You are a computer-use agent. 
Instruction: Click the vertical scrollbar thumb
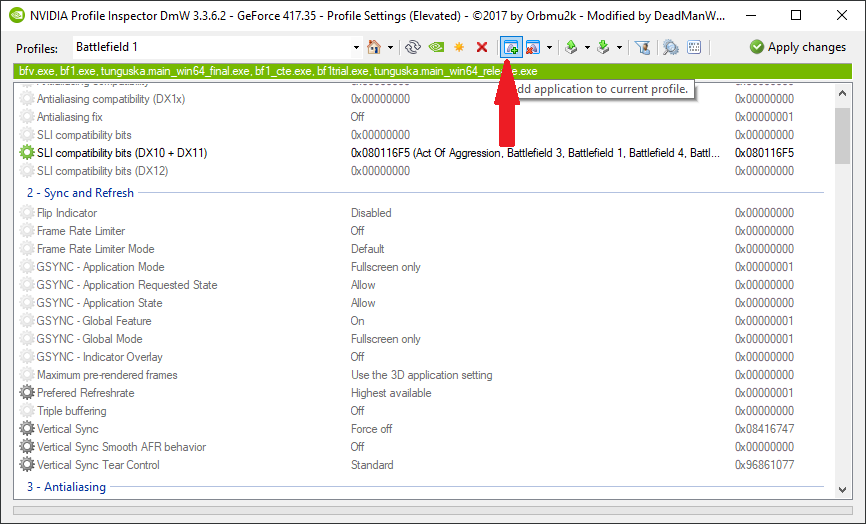coord(842,136)
